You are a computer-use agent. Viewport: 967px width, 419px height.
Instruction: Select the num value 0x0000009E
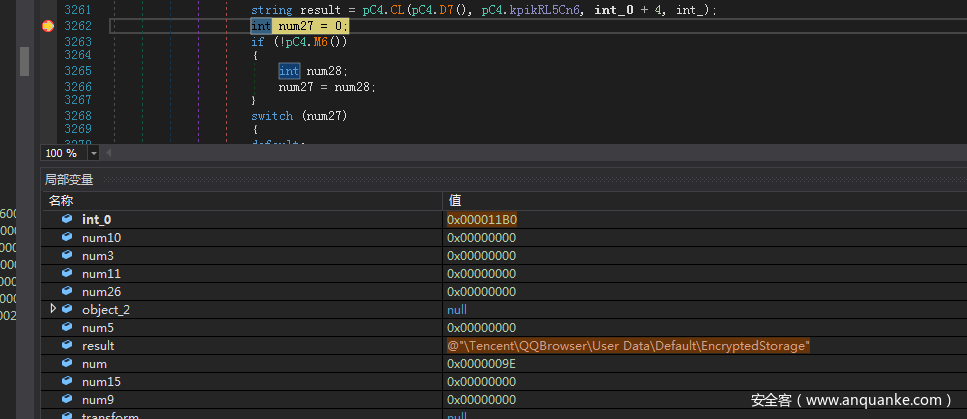(482, 364)
